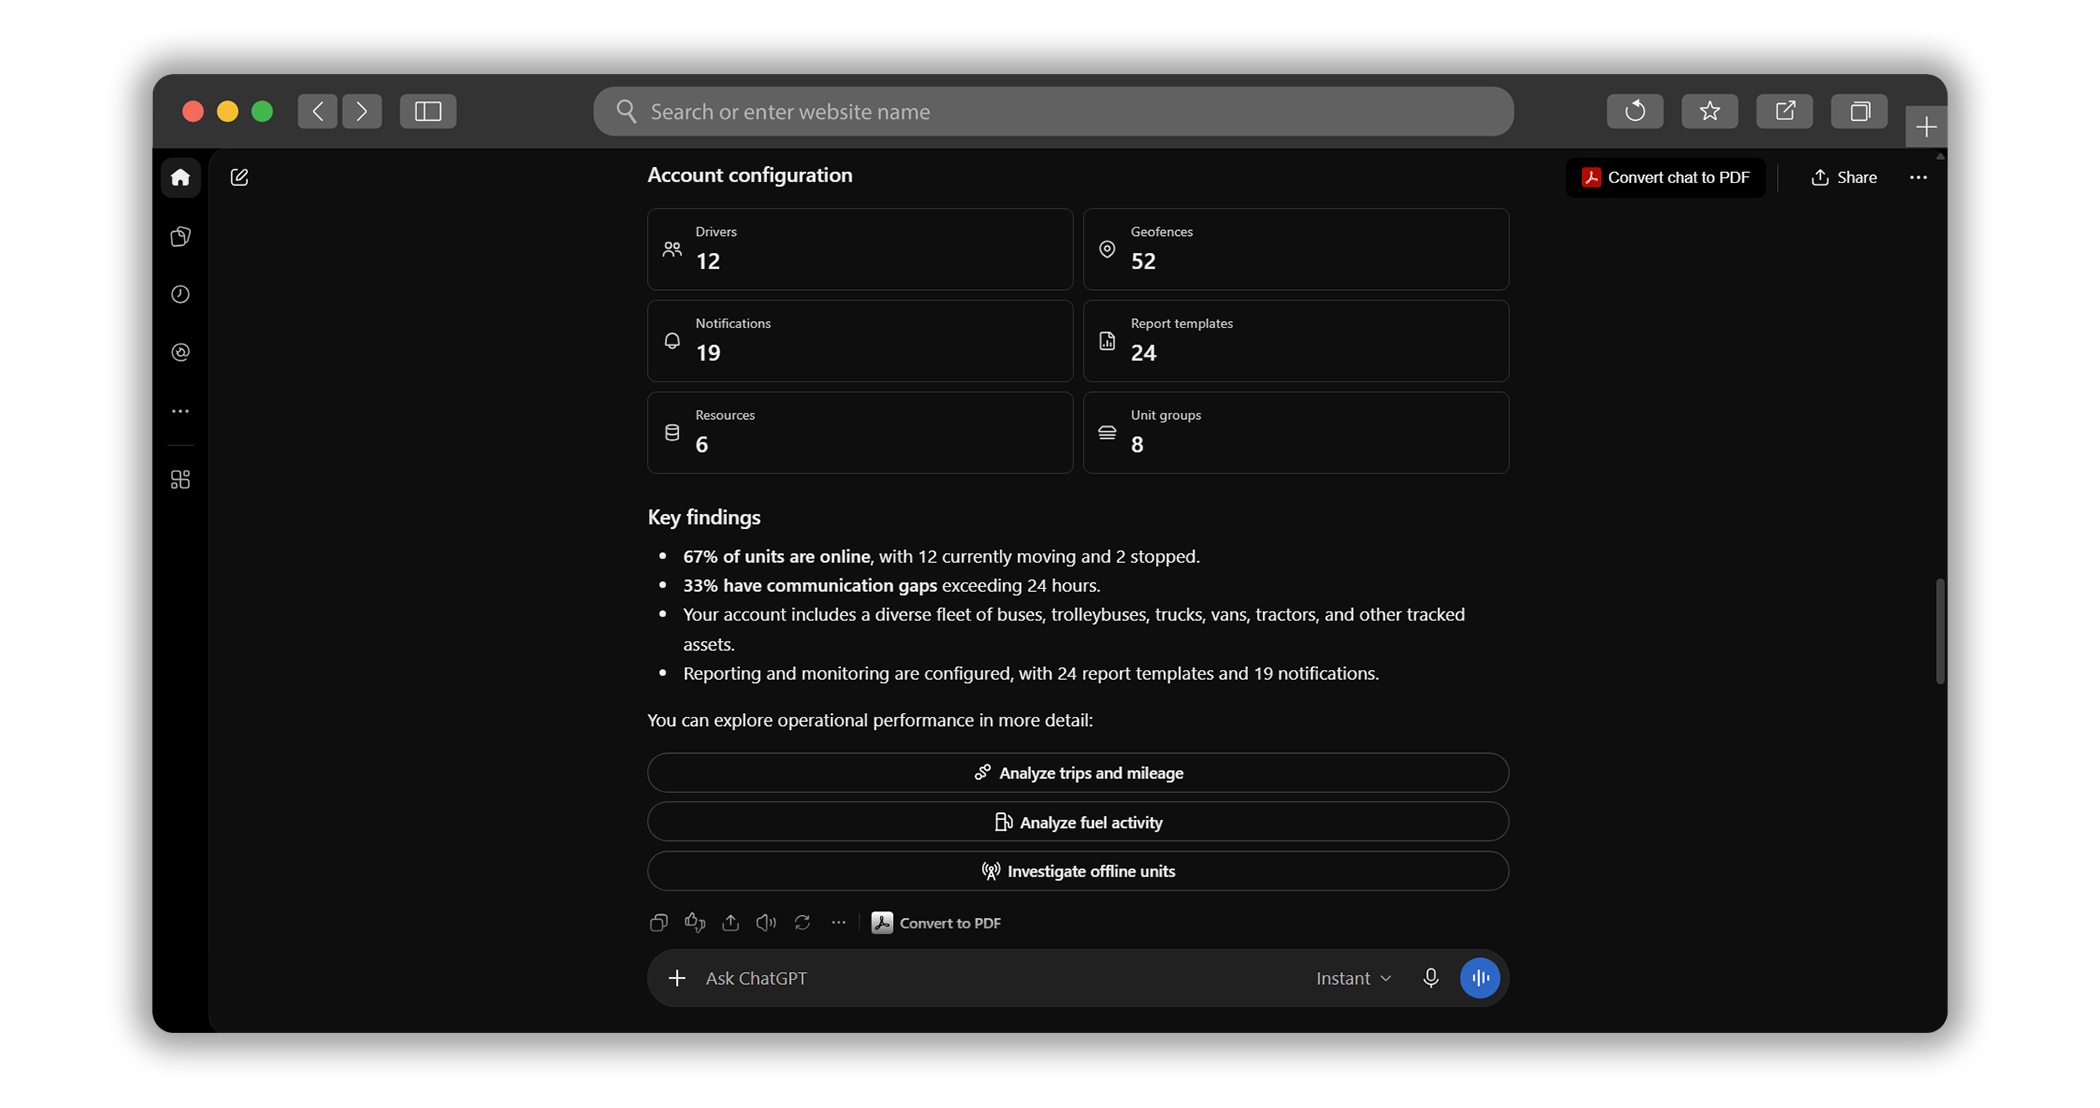Viewport: 2100px width, 1108px height.
Task: Start voice mode with blue waveform button
Action: 1480,978
